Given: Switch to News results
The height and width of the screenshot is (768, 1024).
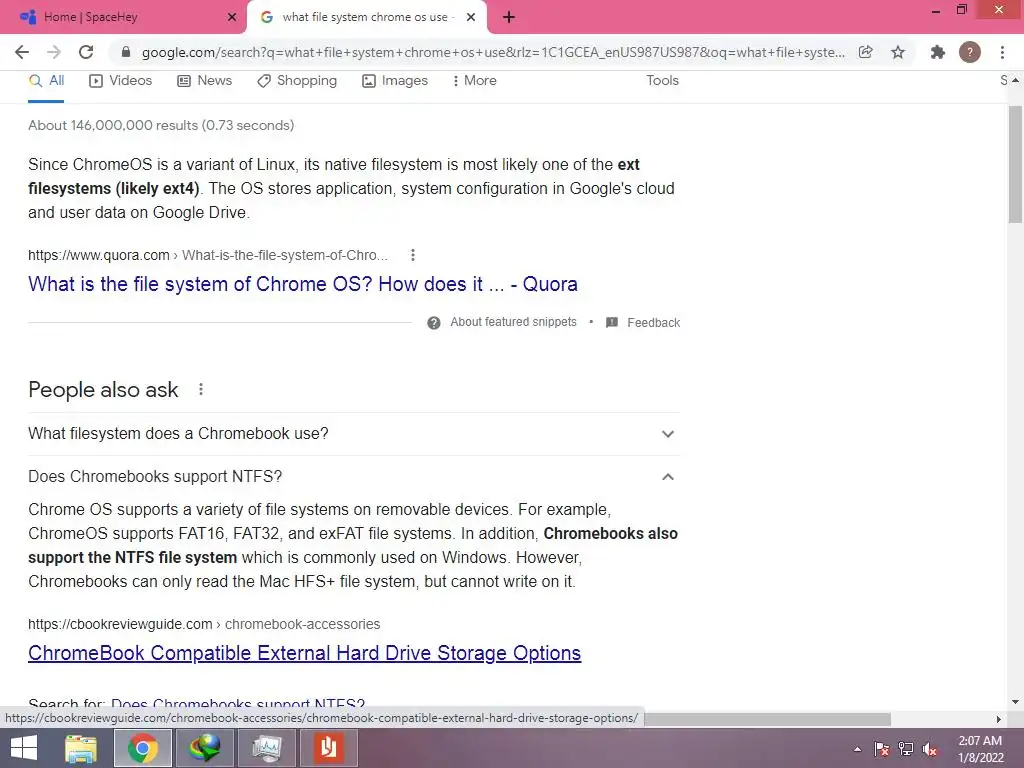Looking at the screenshot, I should (204, 80).
